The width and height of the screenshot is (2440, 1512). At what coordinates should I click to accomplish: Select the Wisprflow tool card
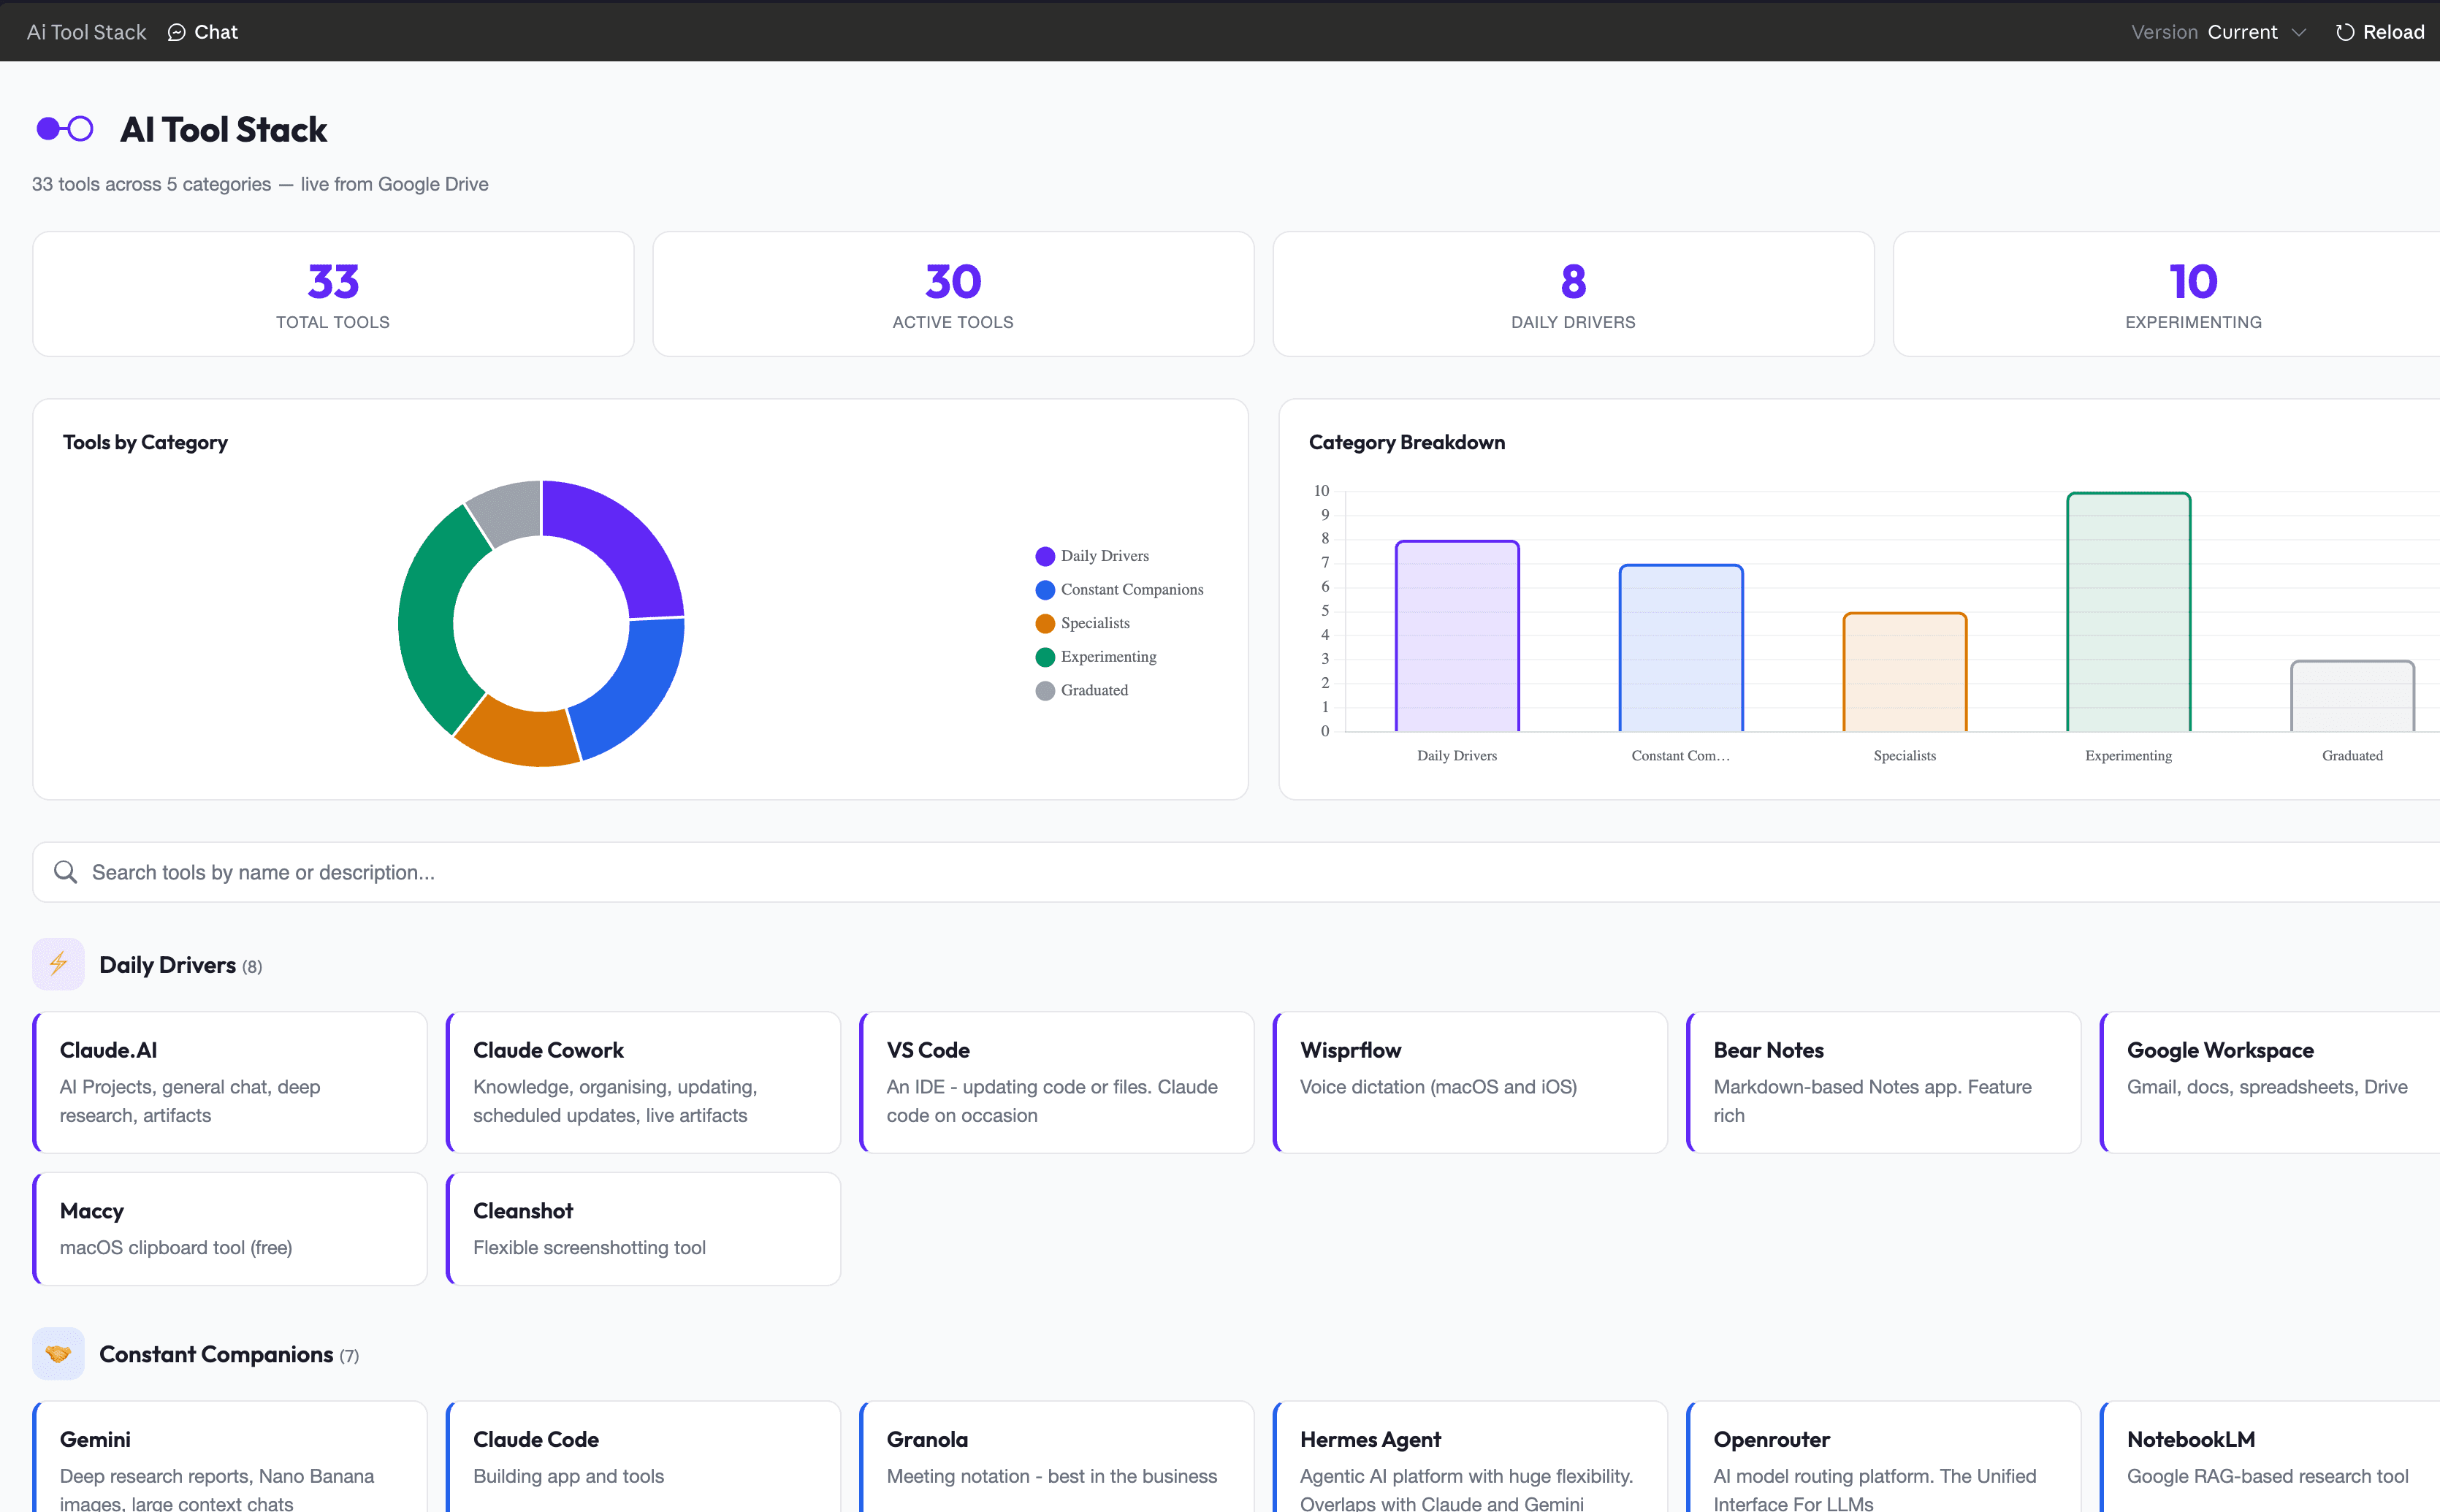1470,1082
